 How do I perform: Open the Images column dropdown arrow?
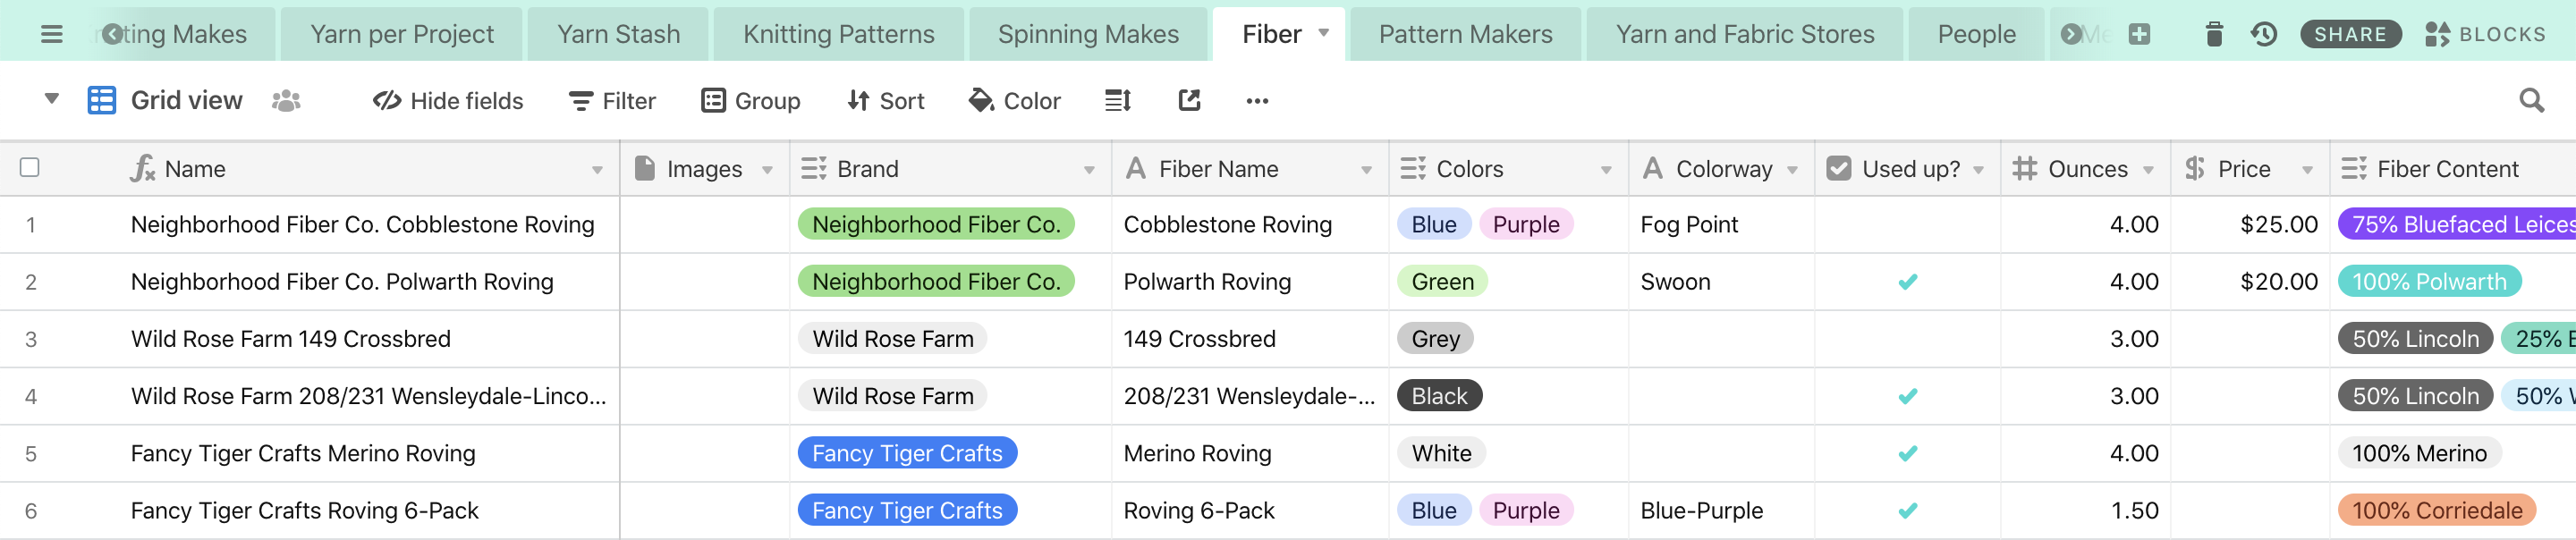pyautogui.click(x=767, y=170)
